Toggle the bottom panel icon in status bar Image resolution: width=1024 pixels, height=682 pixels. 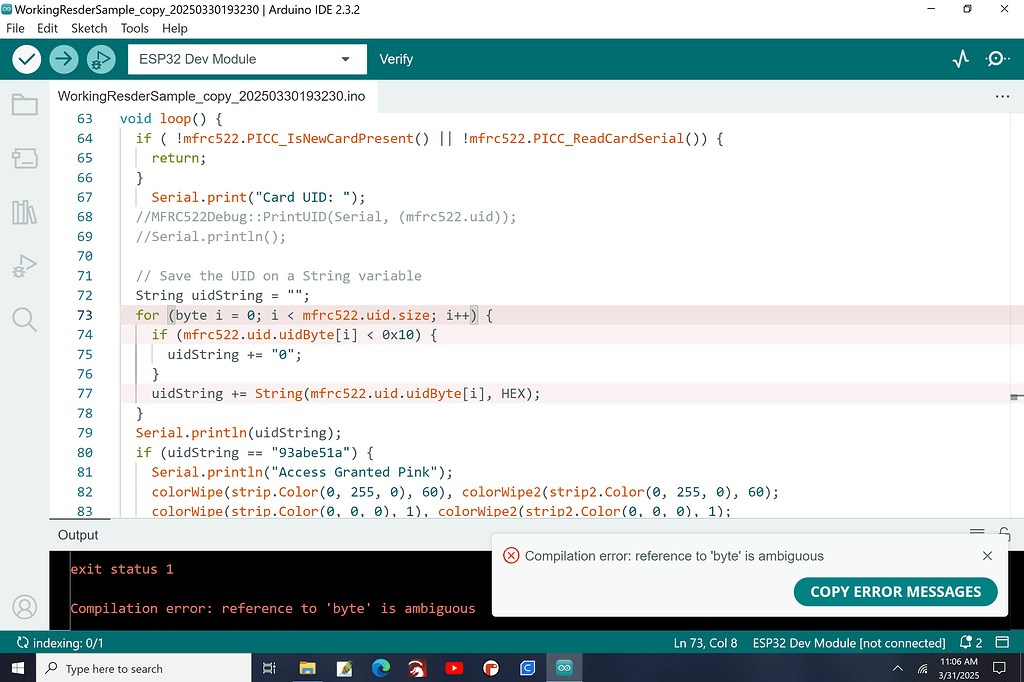(1003, 642)
